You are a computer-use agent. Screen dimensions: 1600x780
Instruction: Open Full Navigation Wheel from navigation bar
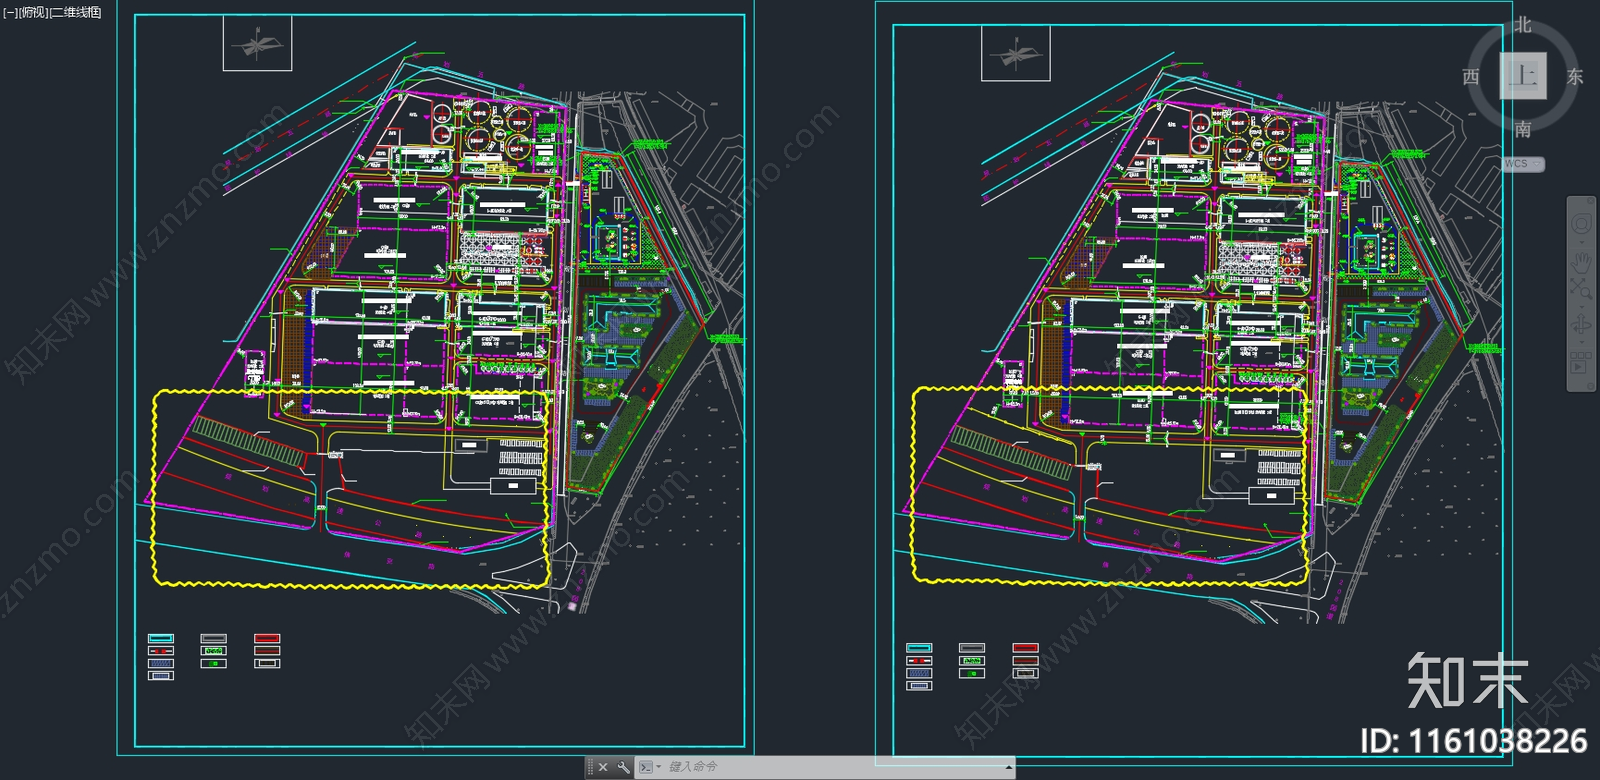(x=1581, y=224)
